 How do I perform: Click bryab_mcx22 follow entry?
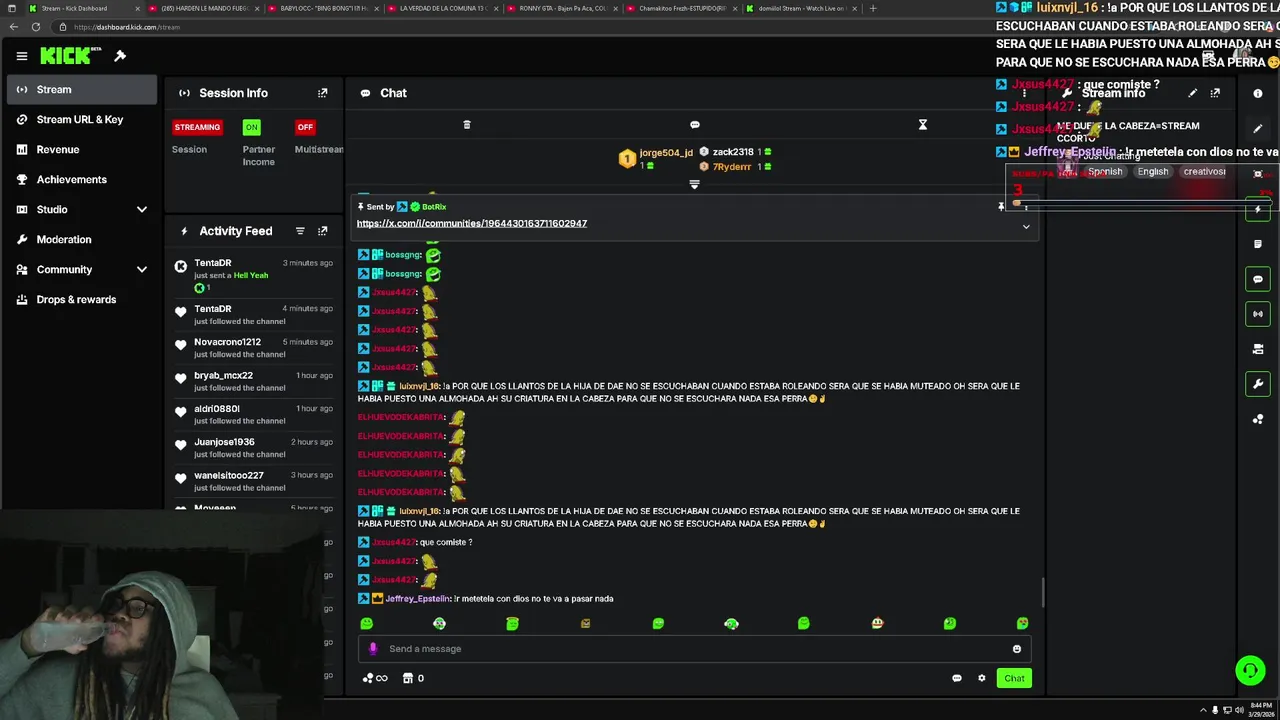254,381
